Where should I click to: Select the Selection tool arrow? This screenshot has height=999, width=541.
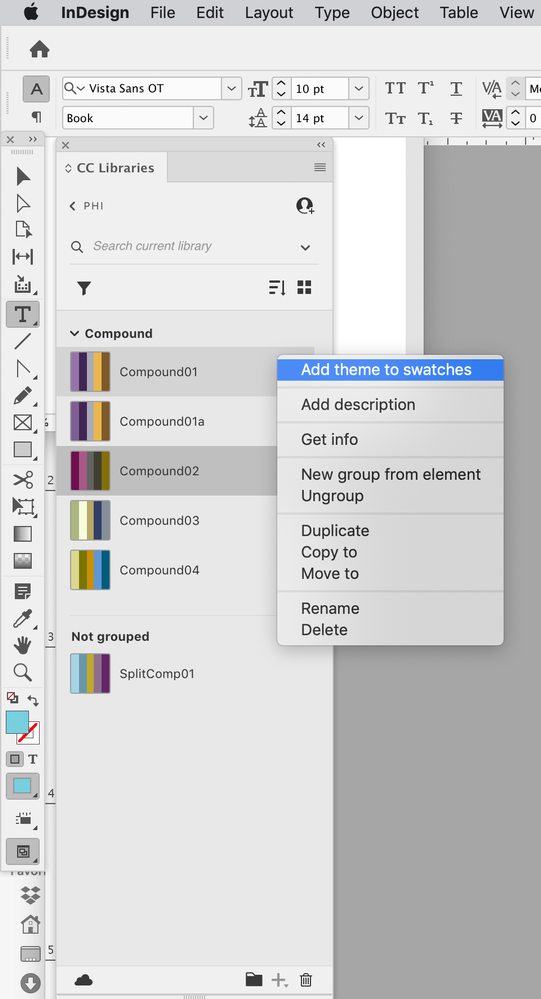click(x=23, y=176)
